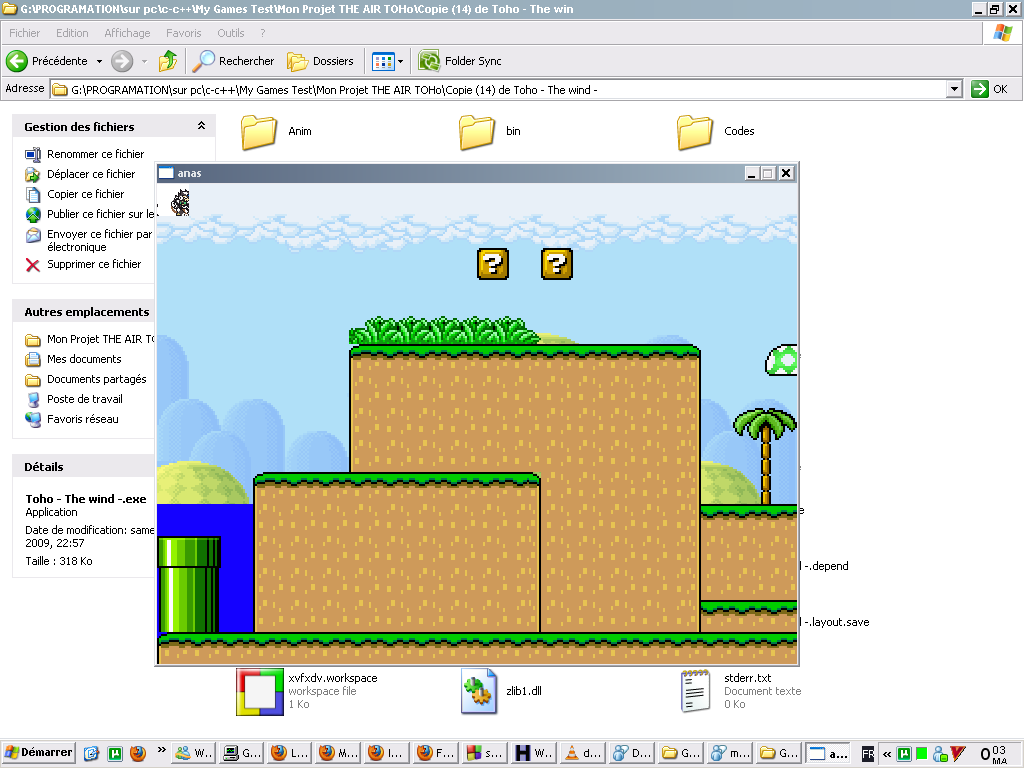The image size is (1024, 768).
Task: Toggle the Dossiers folders pane button
Action: [x=321, y=61]
